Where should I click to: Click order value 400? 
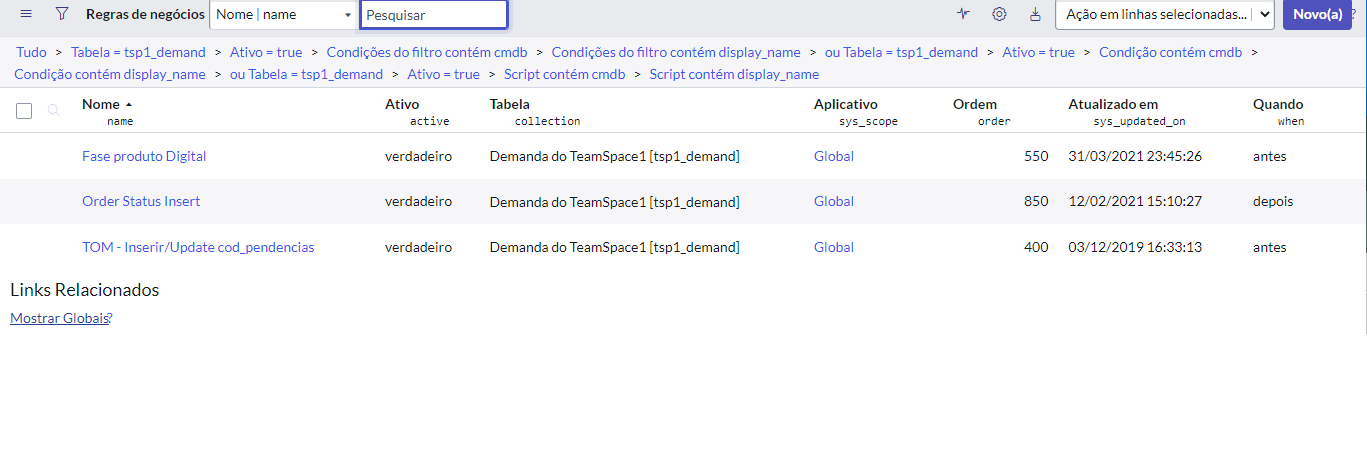(1036, 247)
